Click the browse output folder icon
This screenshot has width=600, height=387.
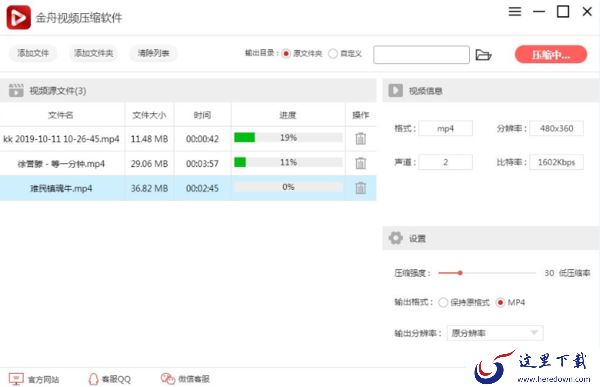pyautogui.click(x=483, y=55)
